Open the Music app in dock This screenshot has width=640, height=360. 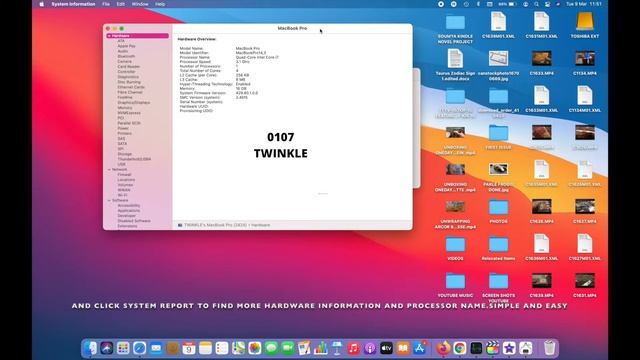(x=353, y=348)
